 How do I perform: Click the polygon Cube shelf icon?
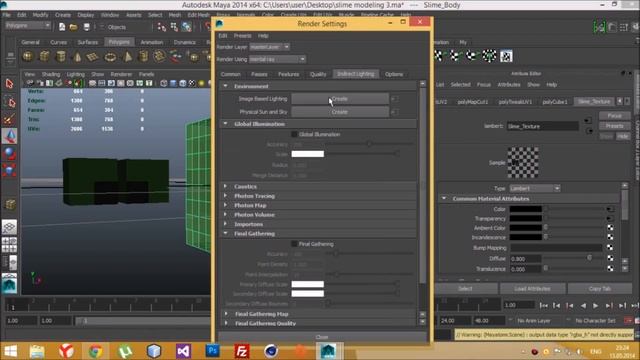(x=44, y=56)
